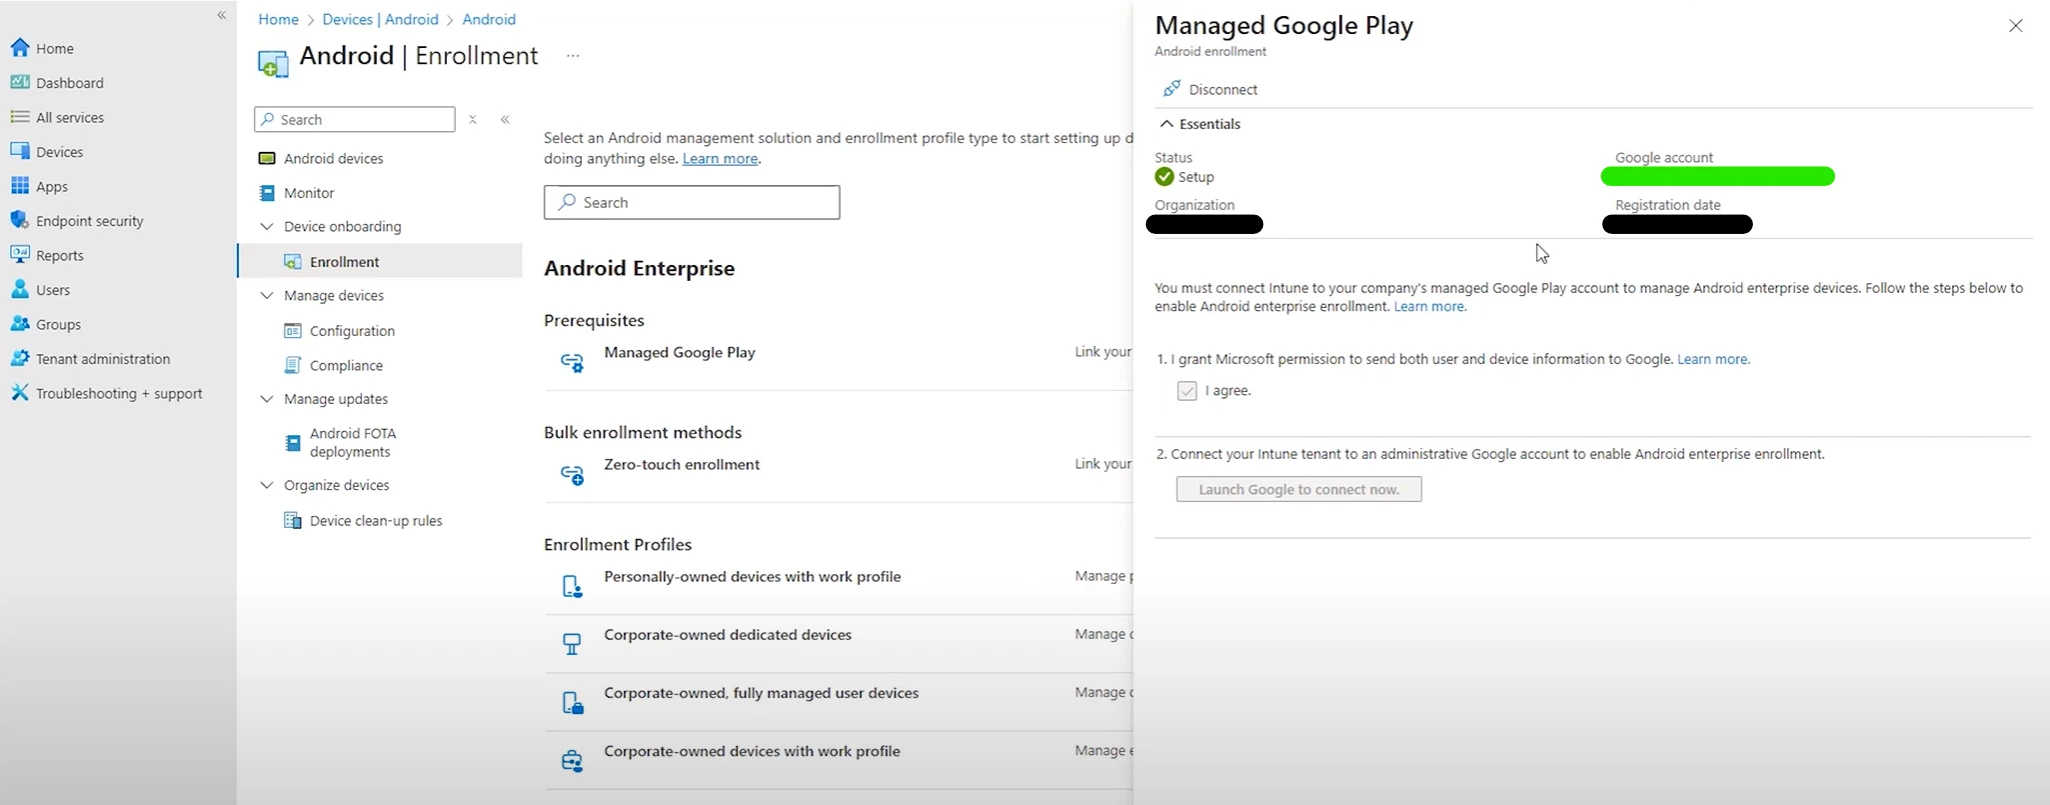Select Reports in the left navigation
Image resolution: width=2050 pixels, height=805 pixels.
click(x=59, y=255)
